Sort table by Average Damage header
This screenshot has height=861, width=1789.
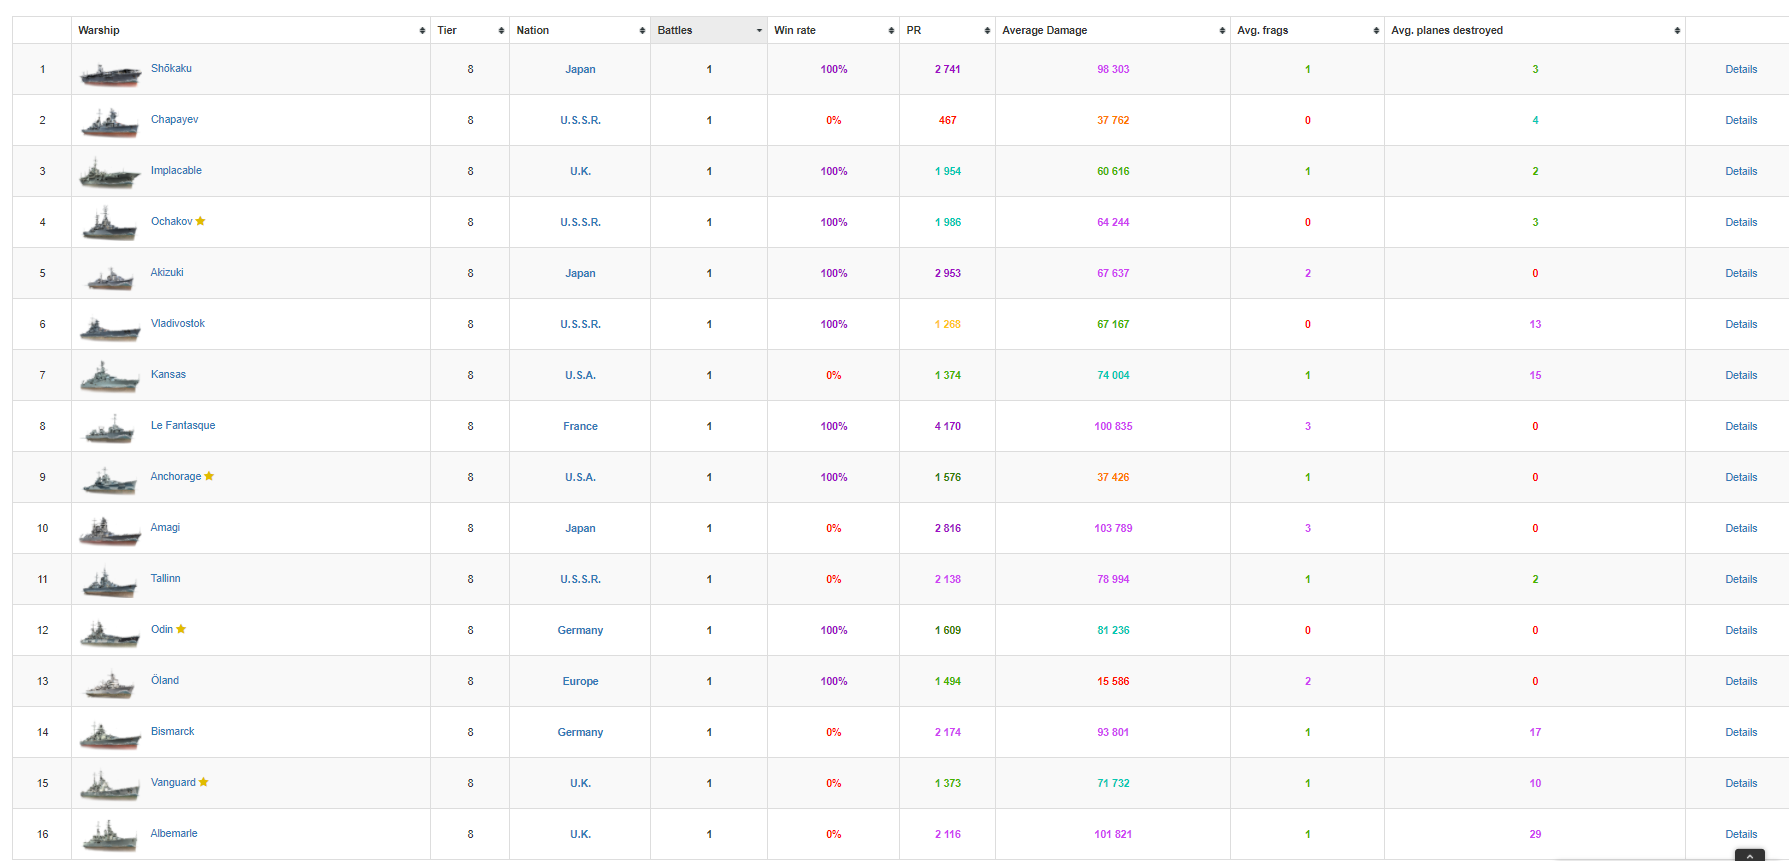[1111, 30]
